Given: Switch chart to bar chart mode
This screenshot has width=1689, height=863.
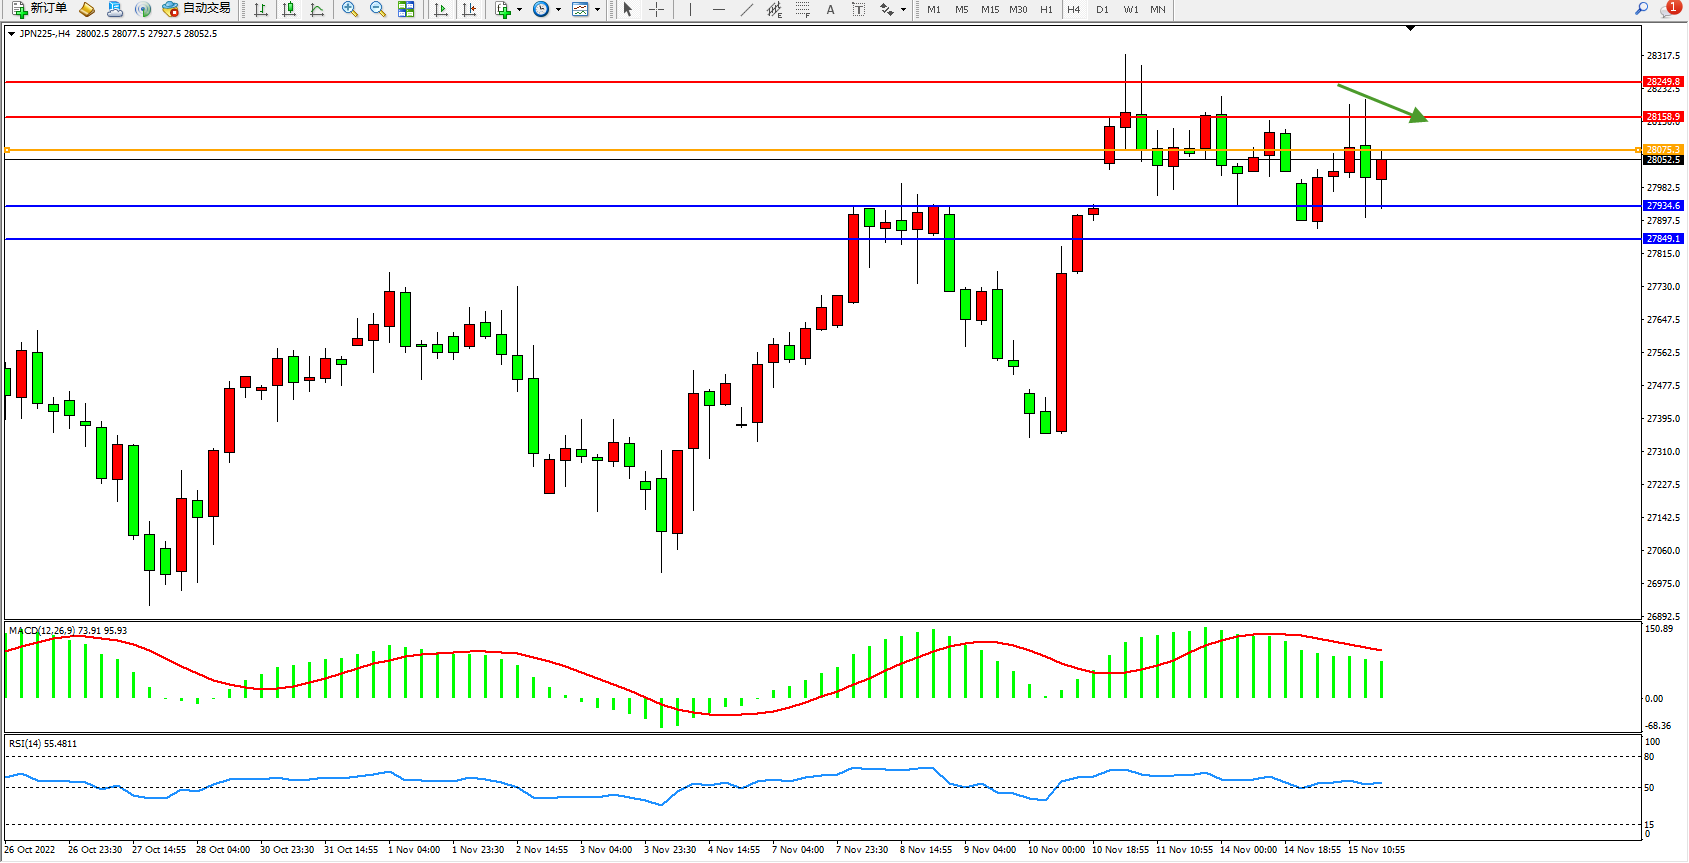Looking at the screenshot, I should coord(261,9).
